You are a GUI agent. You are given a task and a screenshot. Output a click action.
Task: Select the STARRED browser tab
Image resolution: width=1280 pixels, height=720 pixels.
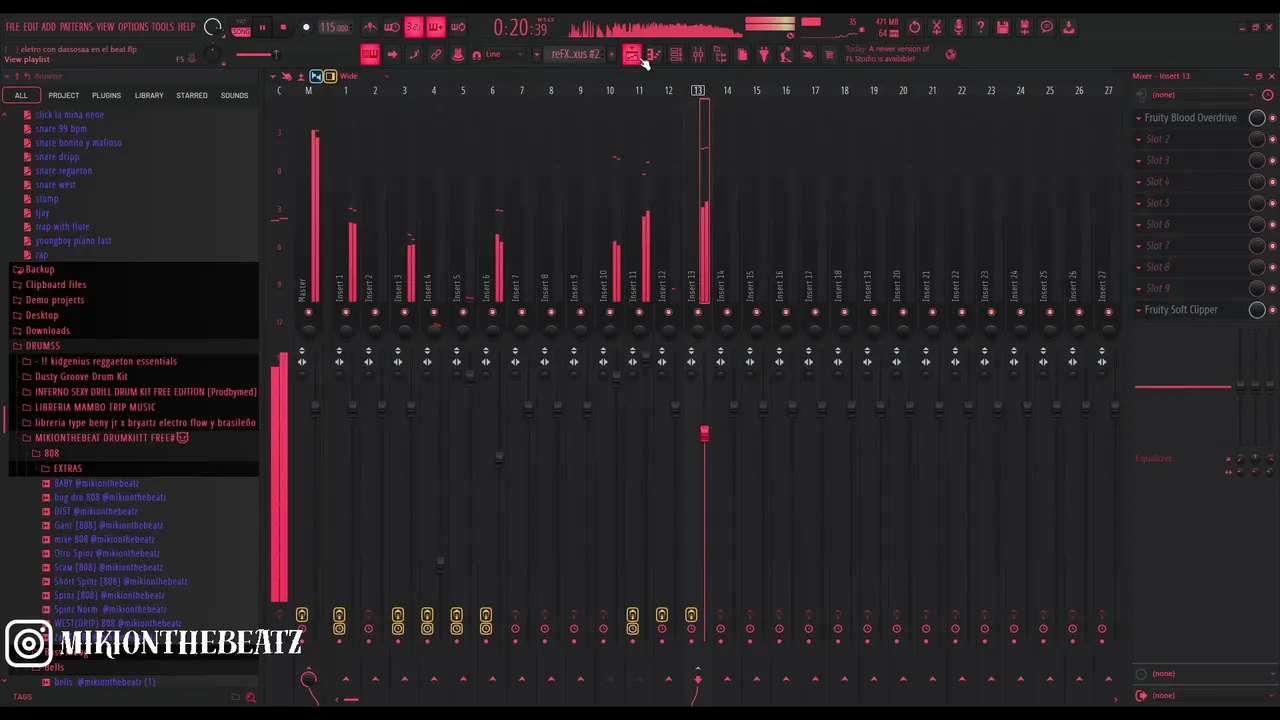[192, 95]
